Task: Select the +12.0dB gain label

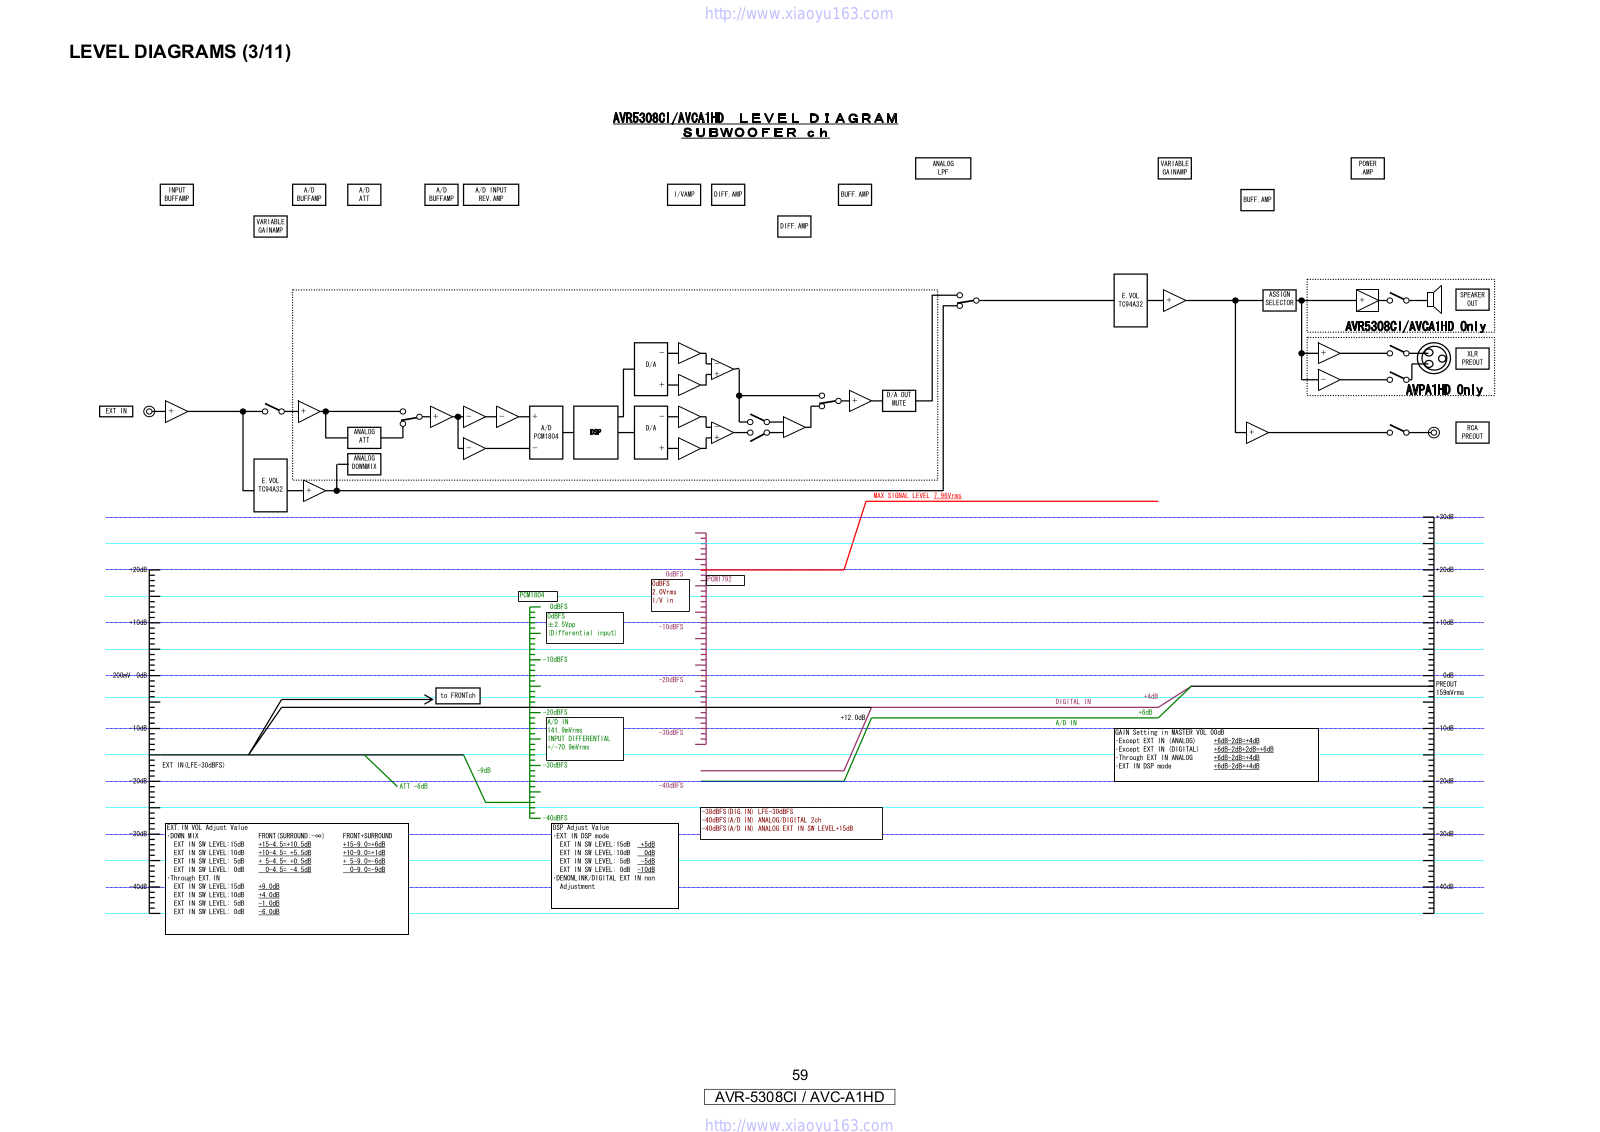Action: pos(853,717)
